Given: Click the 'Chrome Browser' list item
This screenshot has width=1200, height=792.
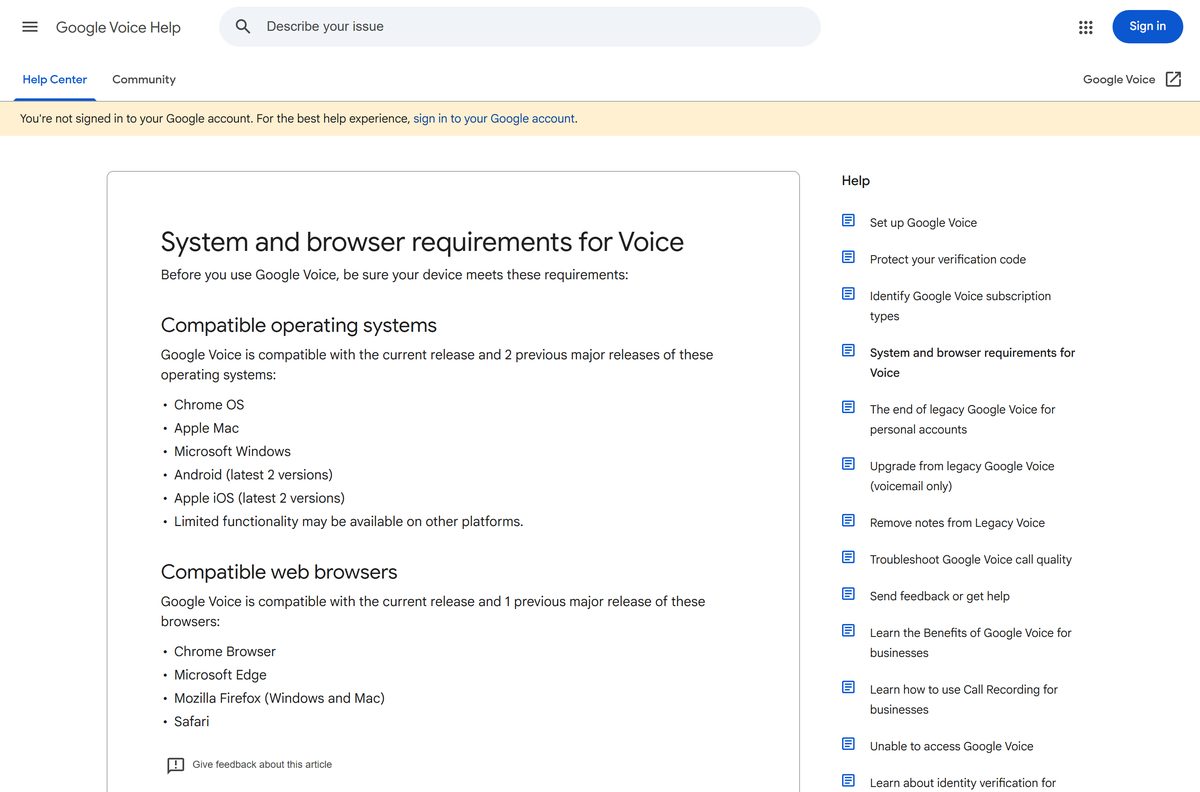Looking at the screenshot, I should [x=225, y=652].
